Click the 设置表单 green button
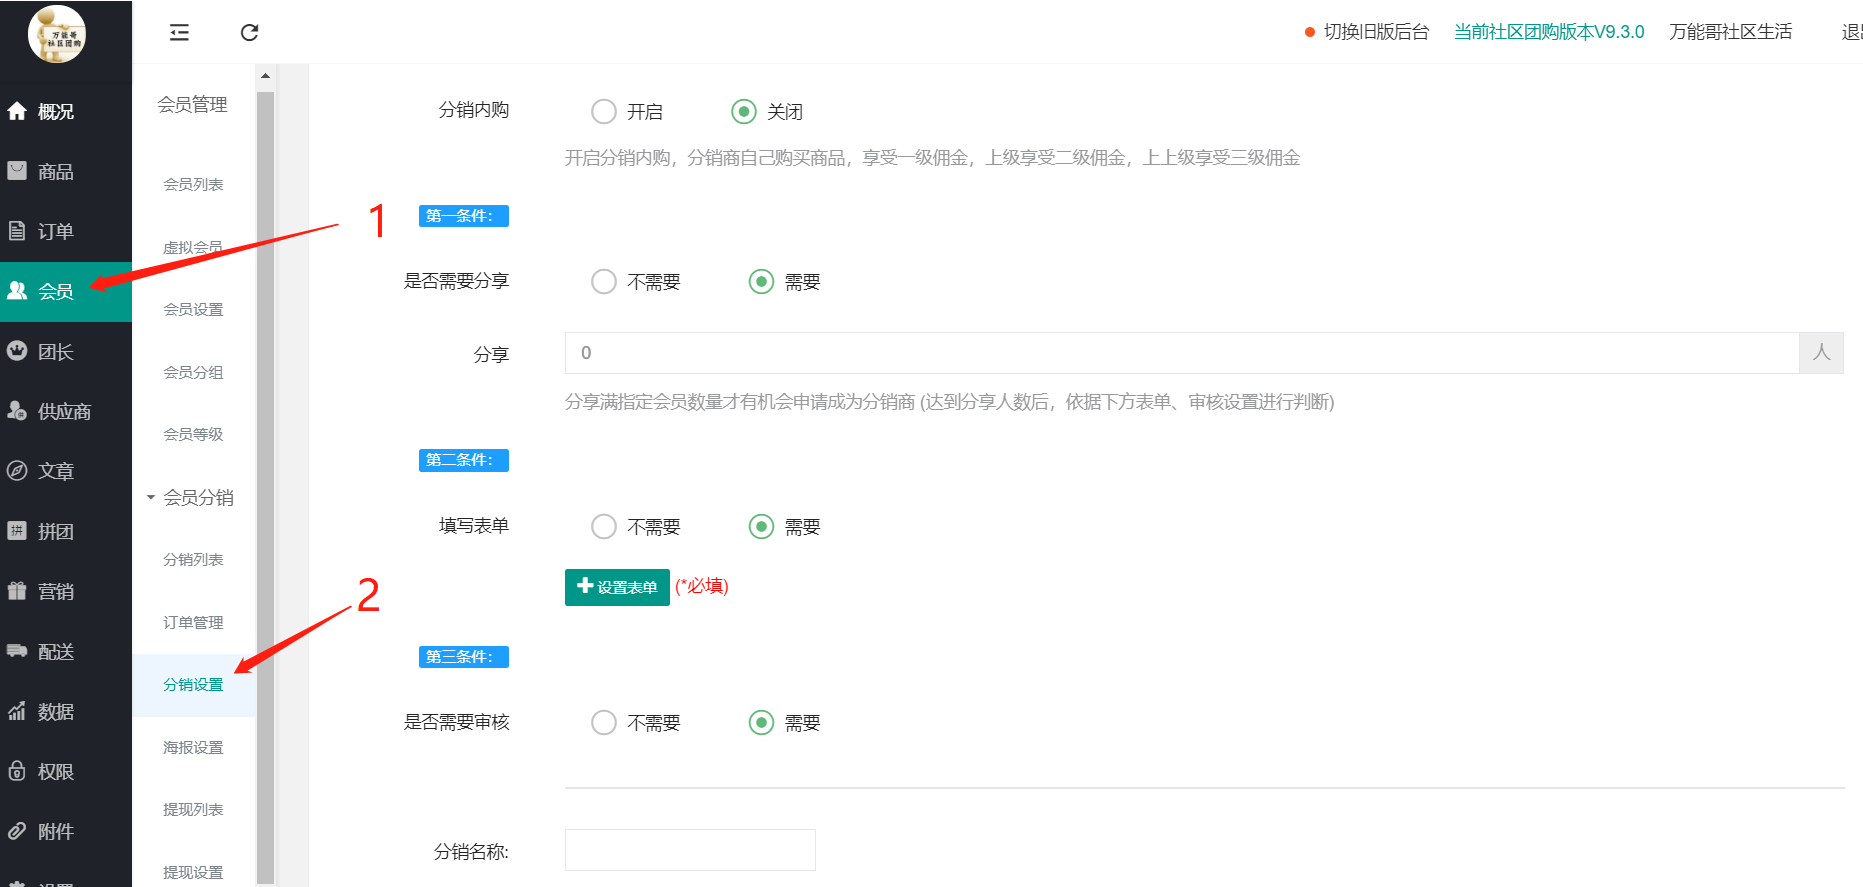 617,587
